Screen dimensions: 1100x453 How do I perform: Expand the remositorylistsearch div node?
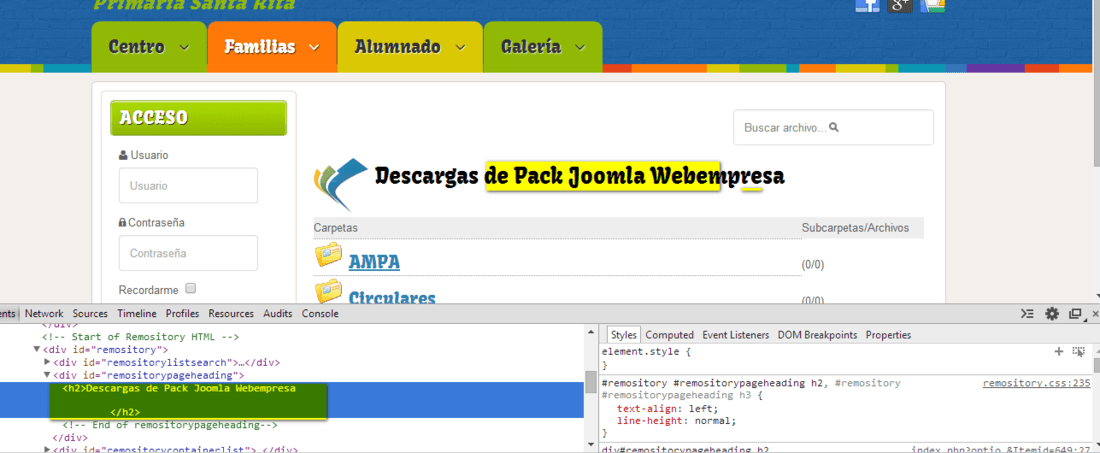click(x=47, y=363)
